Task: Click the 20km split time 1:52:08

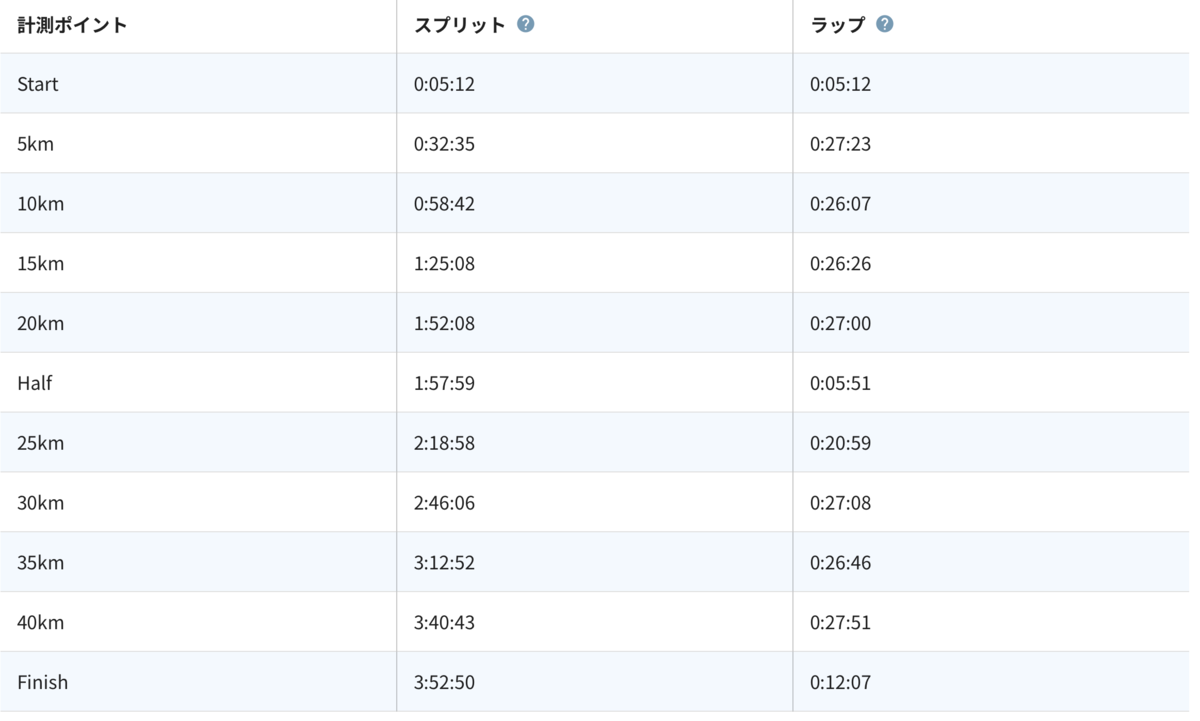Action: (444, 324)
